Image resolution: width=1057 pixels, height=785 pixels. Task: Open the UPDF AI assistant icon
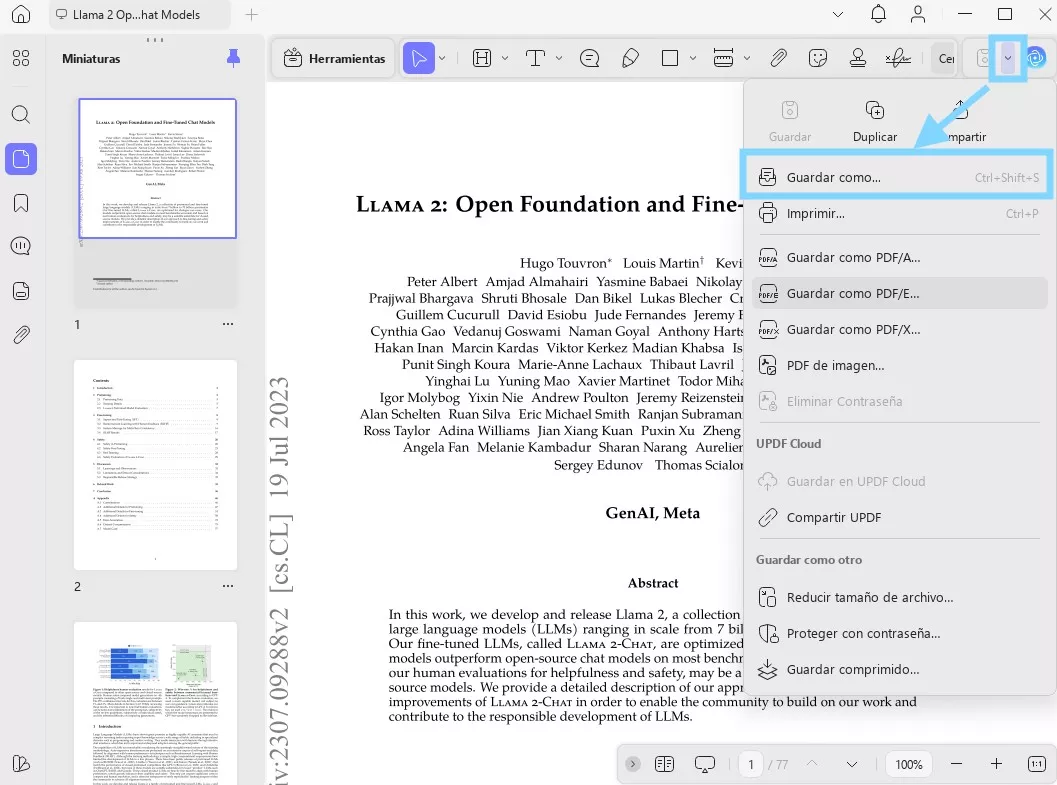click(x=1035, y=59)
